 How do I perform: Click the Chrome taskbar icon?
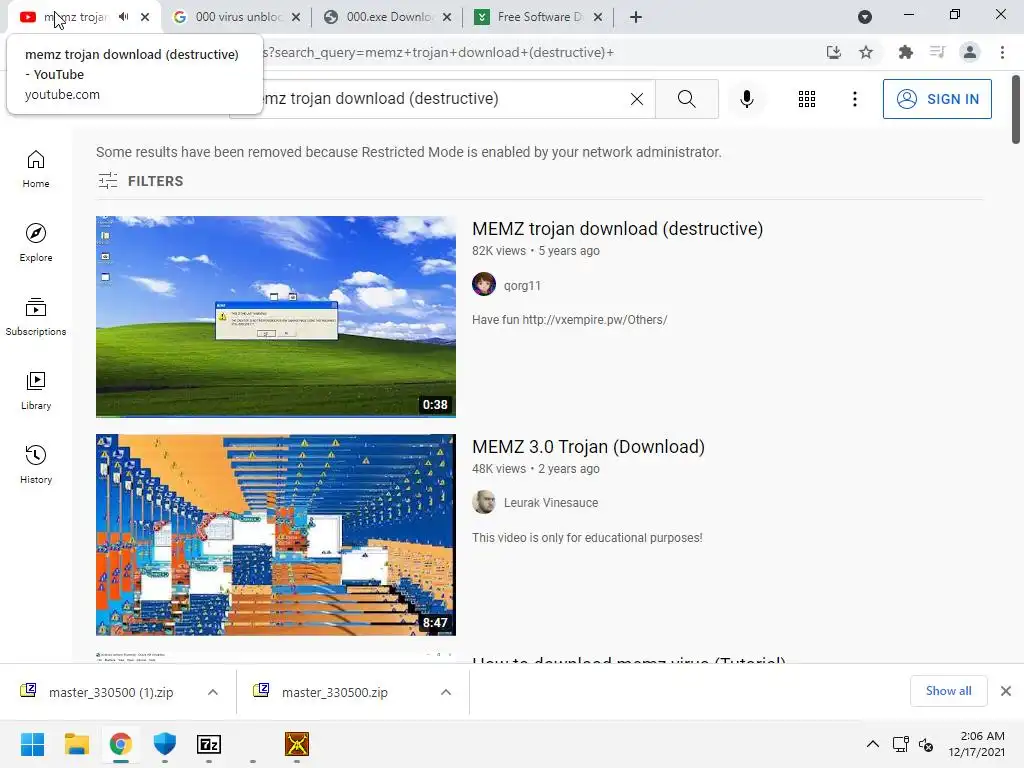coord(121,744)
